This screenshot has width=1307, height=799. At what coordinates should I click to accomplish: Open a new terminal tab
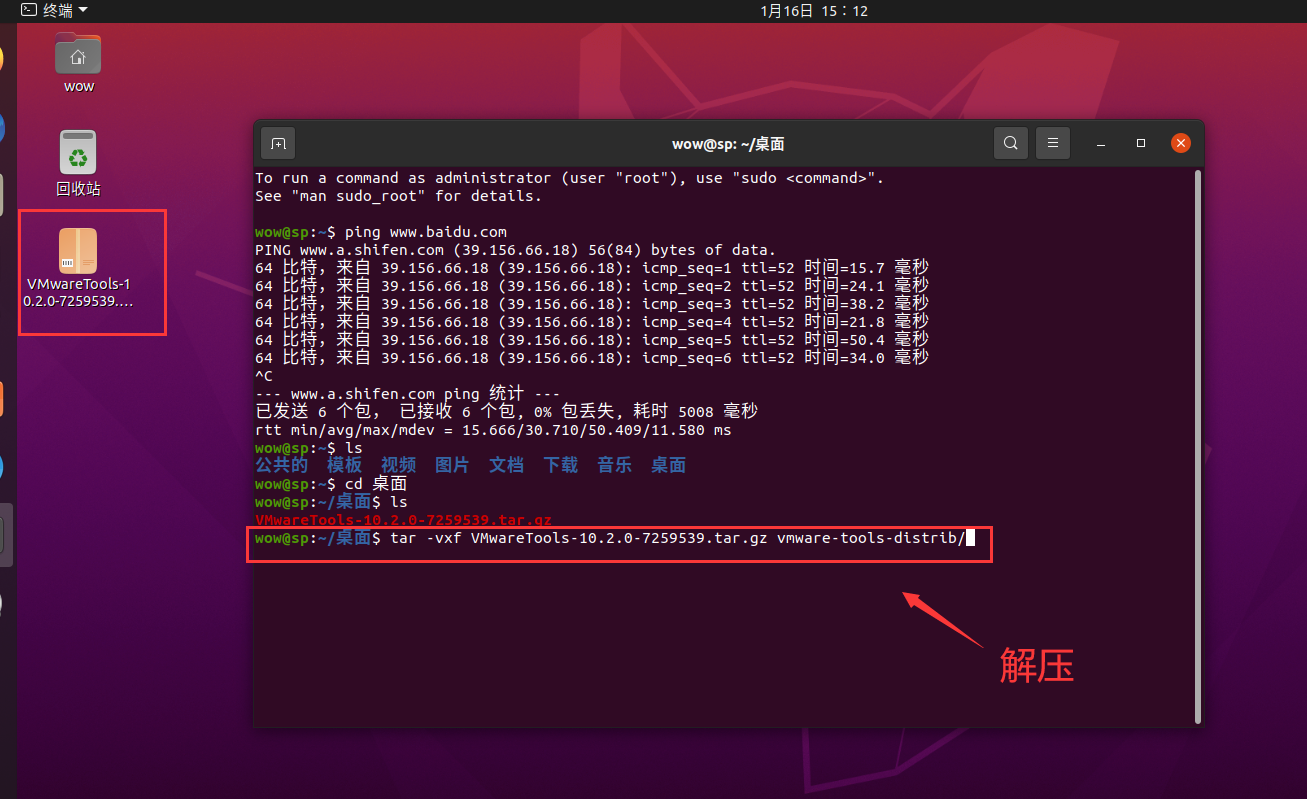(278, 144)
